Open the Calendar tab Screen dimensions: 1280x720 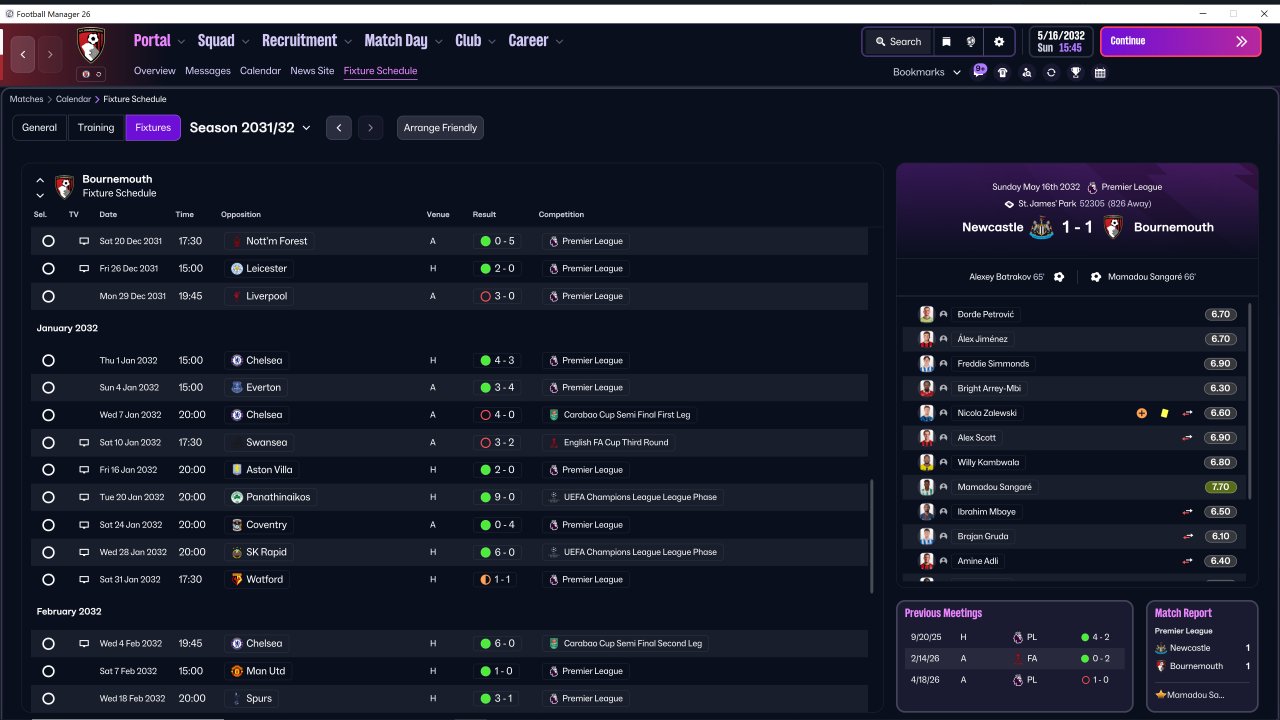click(260, 71)
